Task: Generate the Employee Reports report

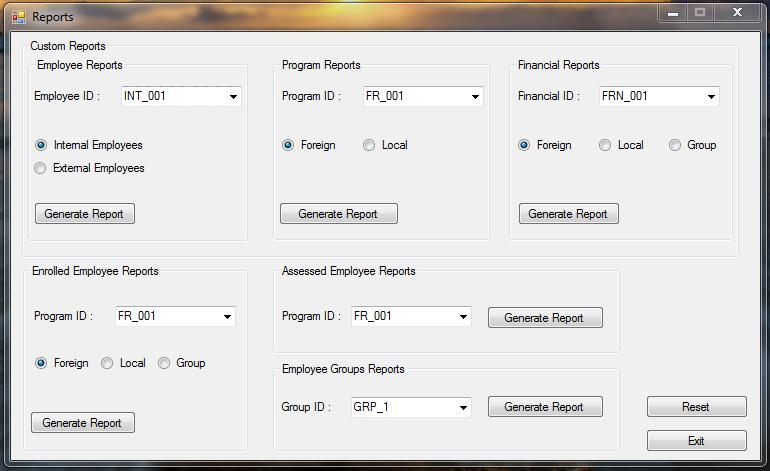Action: click(x=85, y=214)
